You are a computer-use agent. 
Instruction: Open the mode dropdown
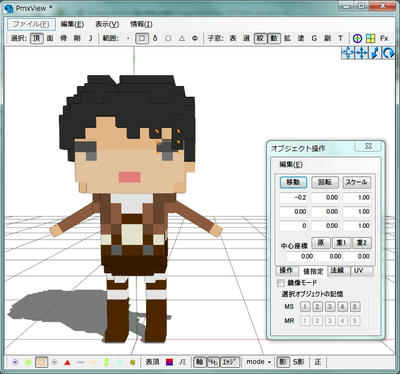click(259, 362)
